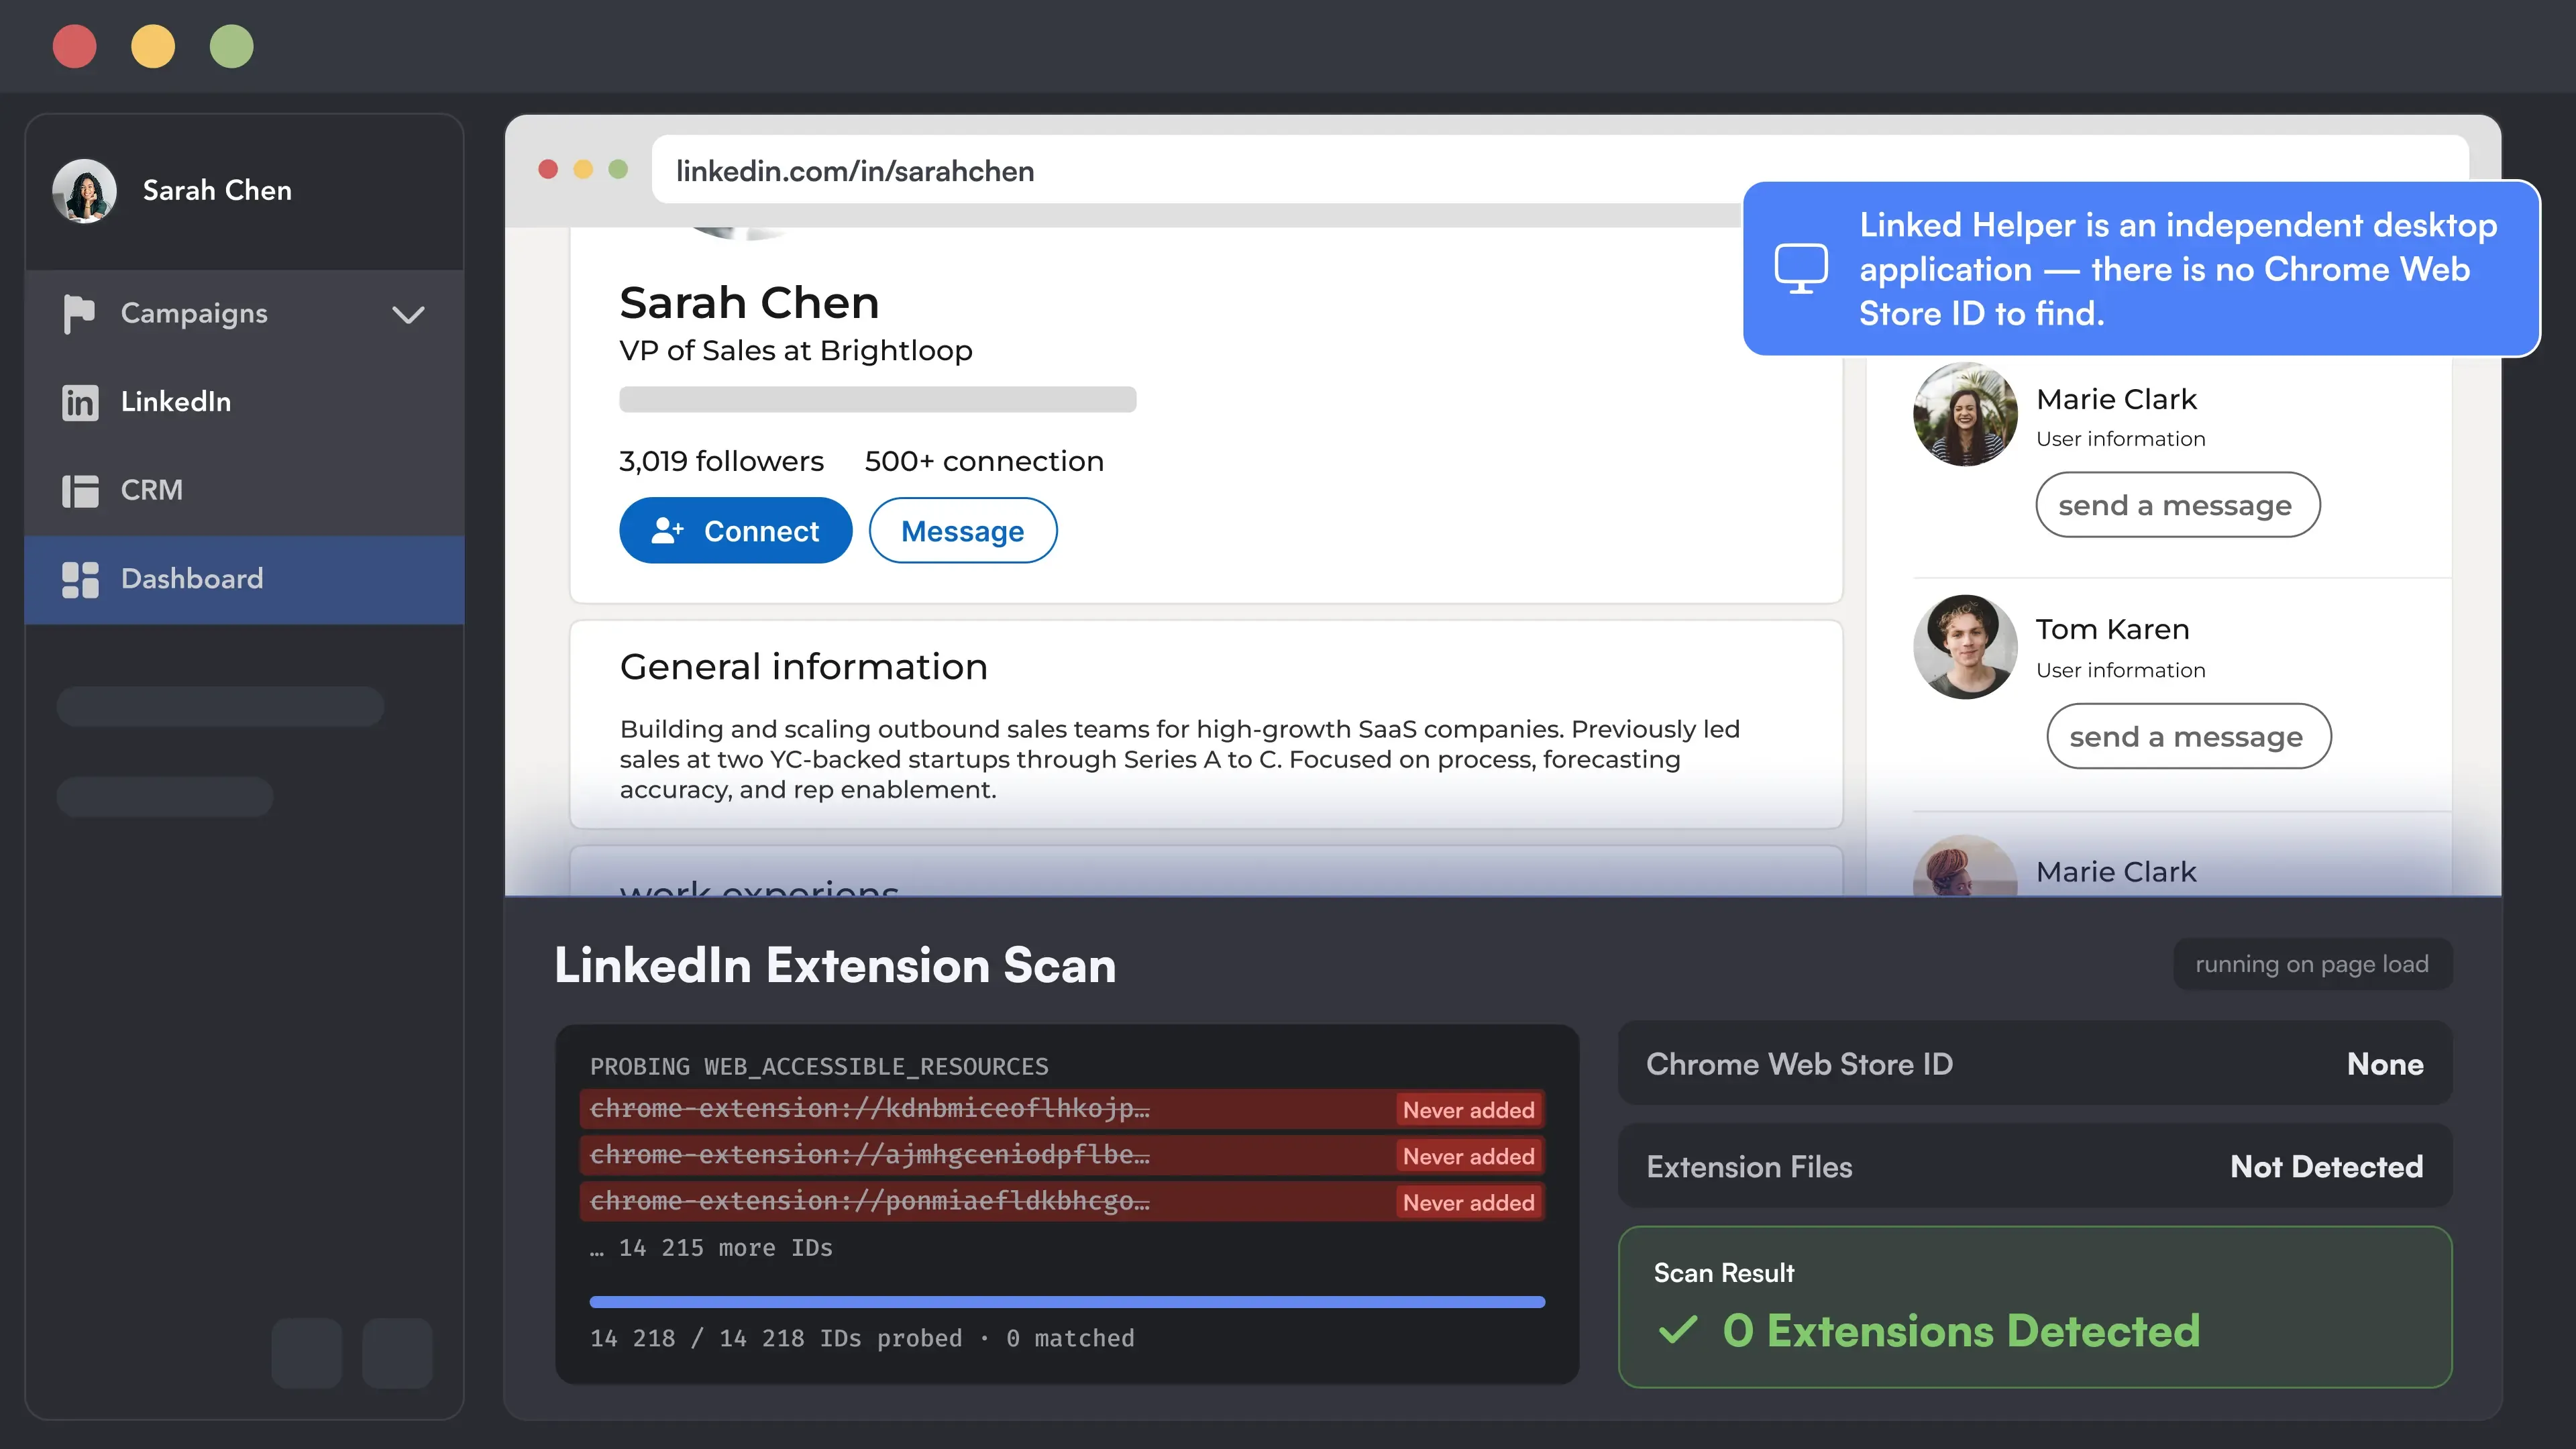Click VP of Sales at Brightloop text

(x=796, y=351)
